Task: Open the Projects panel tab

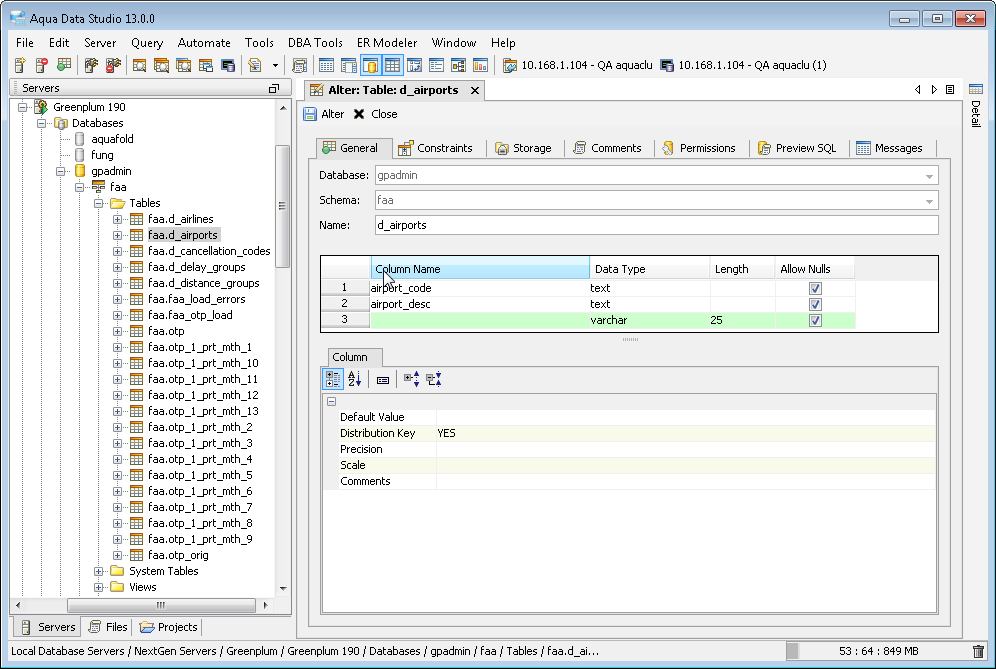Action: pos(169,627)
